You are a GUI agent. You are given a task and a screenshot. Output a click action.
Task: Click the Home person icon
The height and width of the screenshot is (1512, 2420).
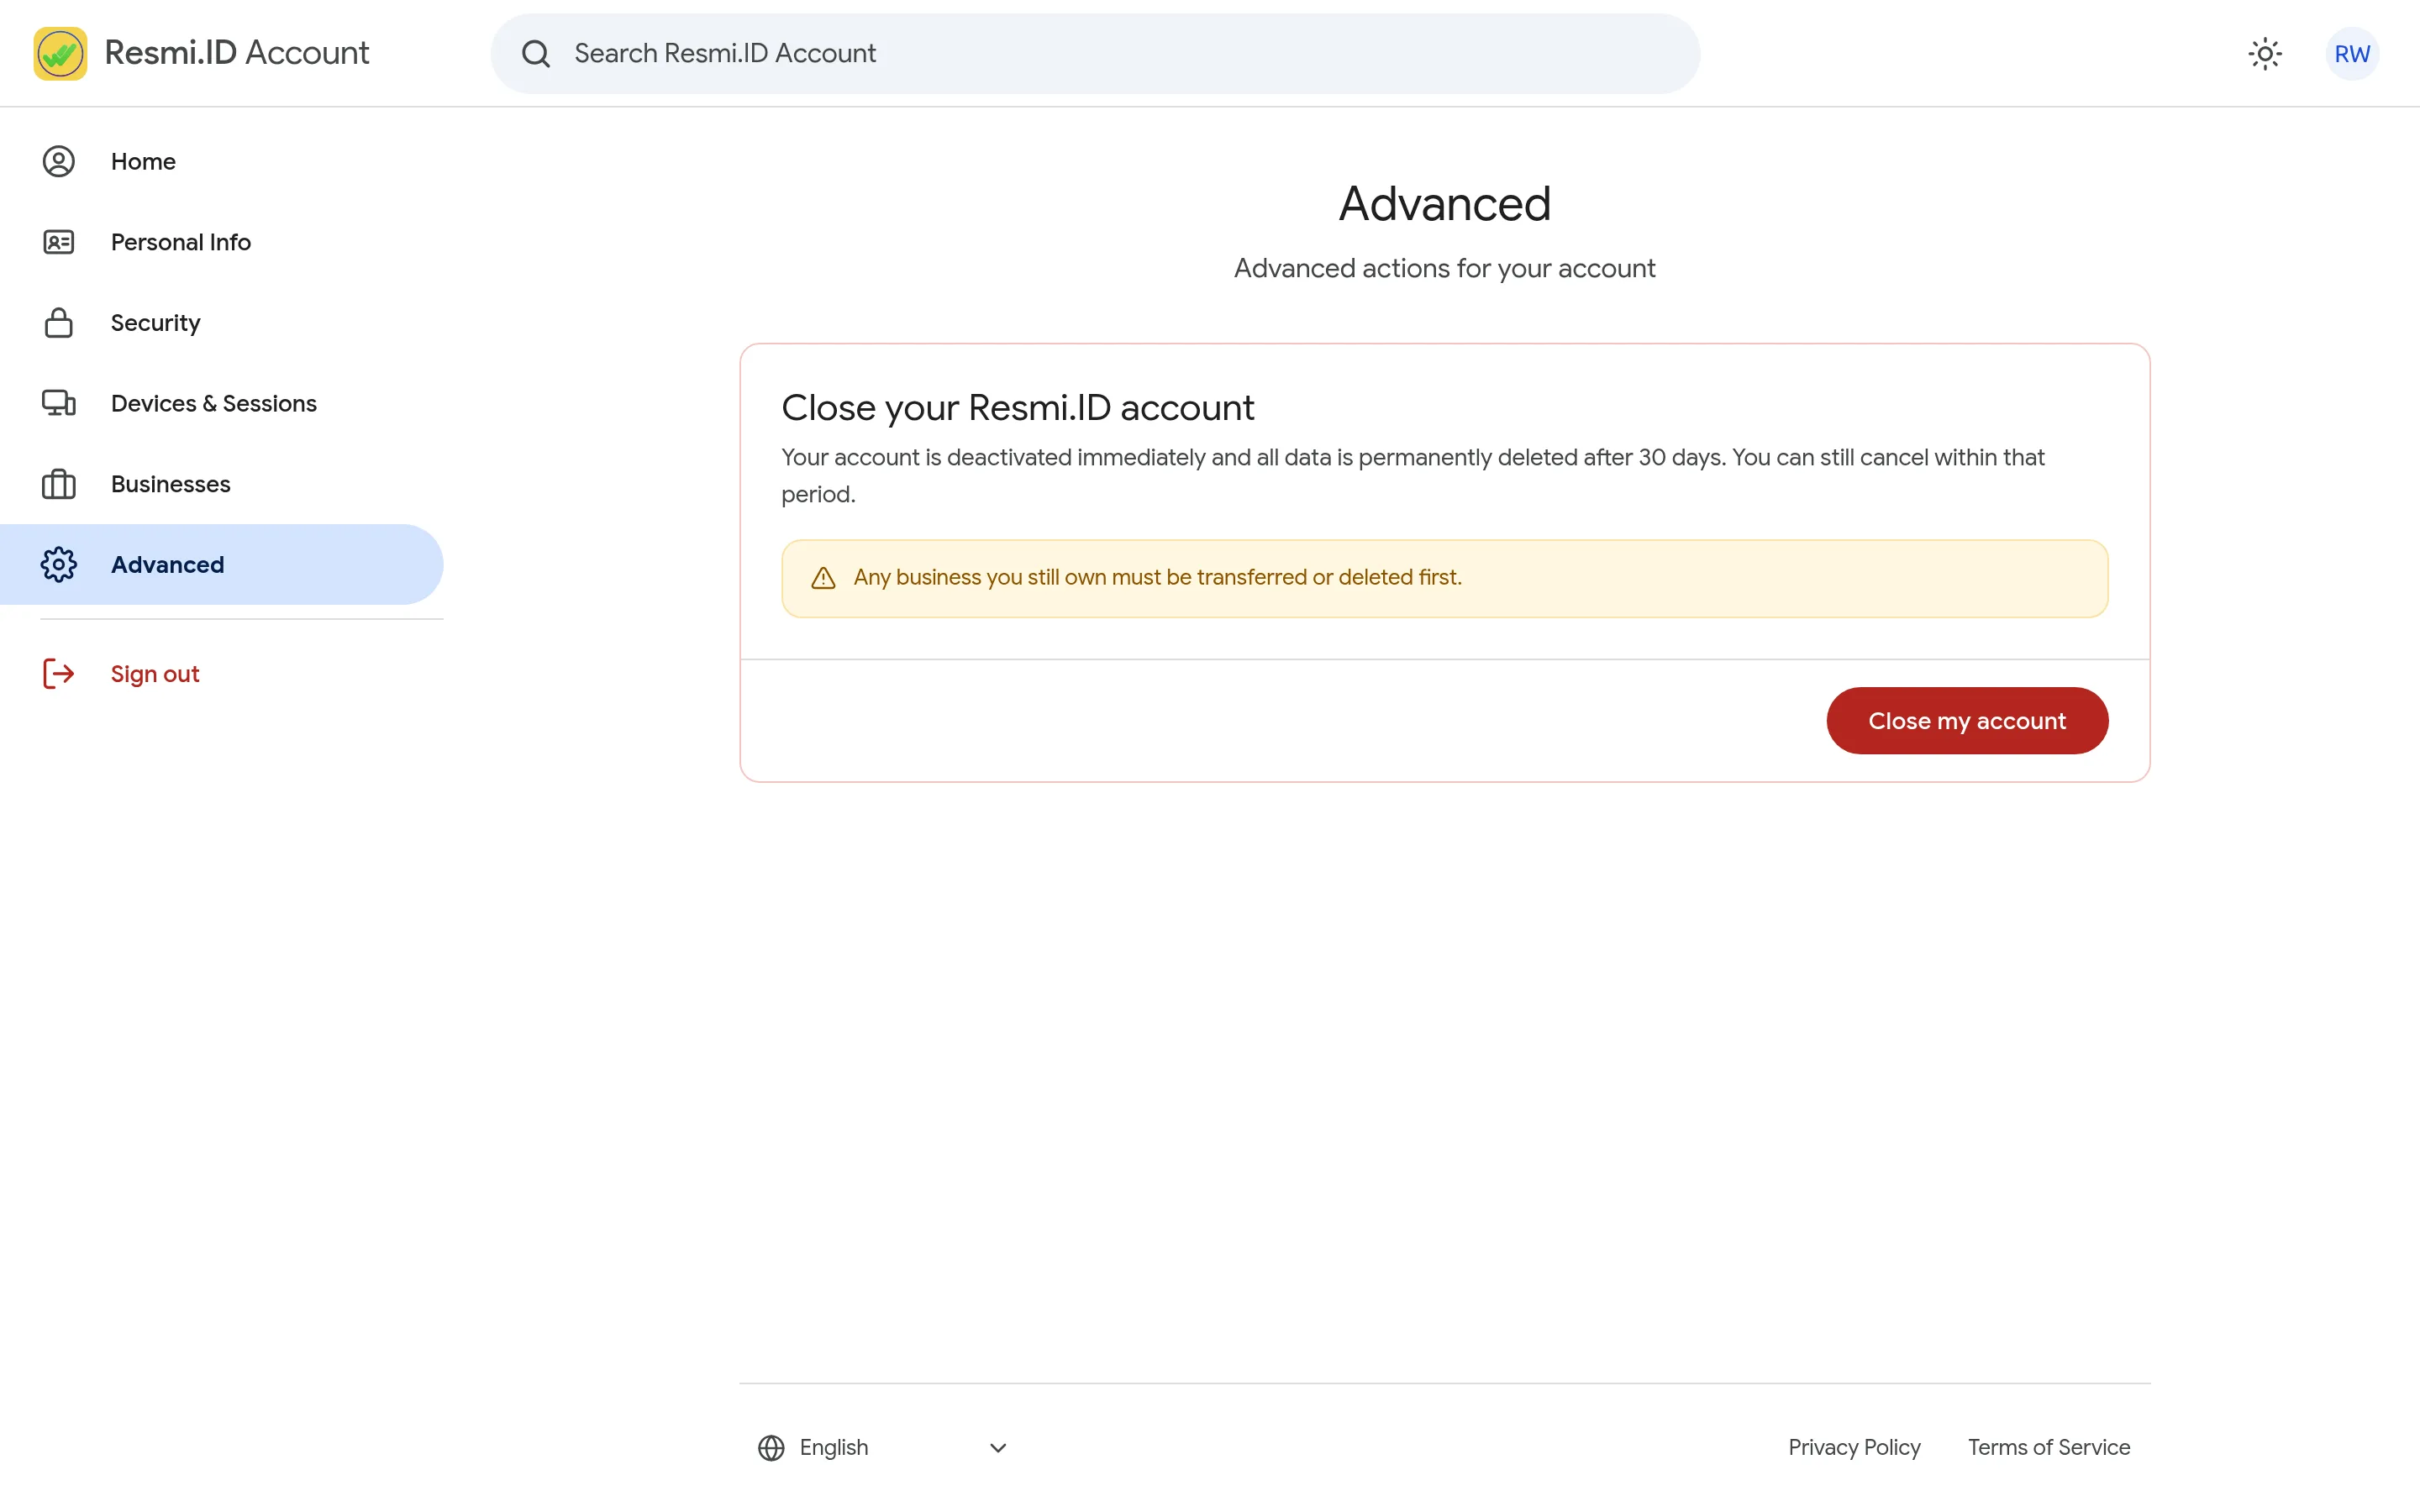click(x=59, y=162)
